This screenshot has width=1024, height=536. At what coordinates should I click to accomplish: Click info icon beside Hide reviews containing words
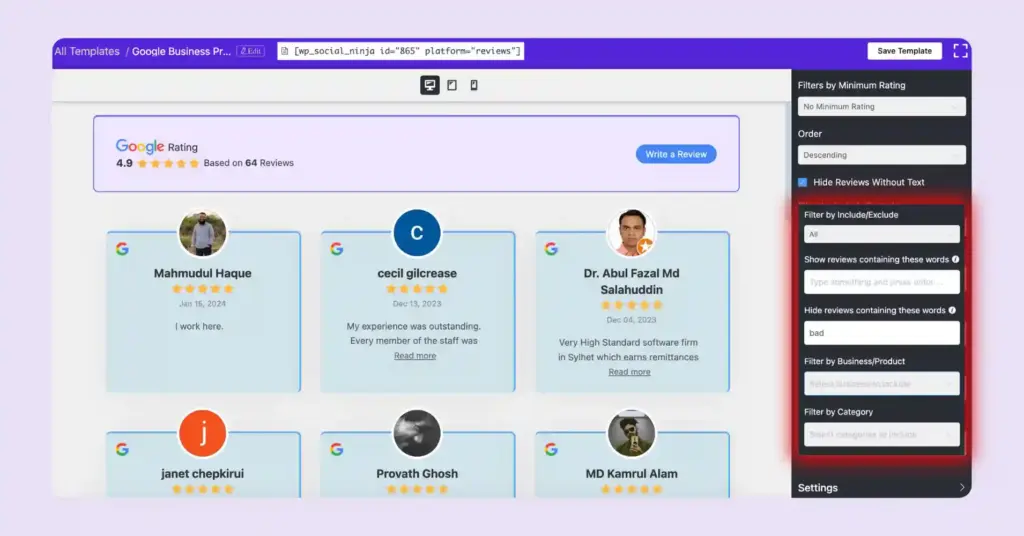point(952,310)
